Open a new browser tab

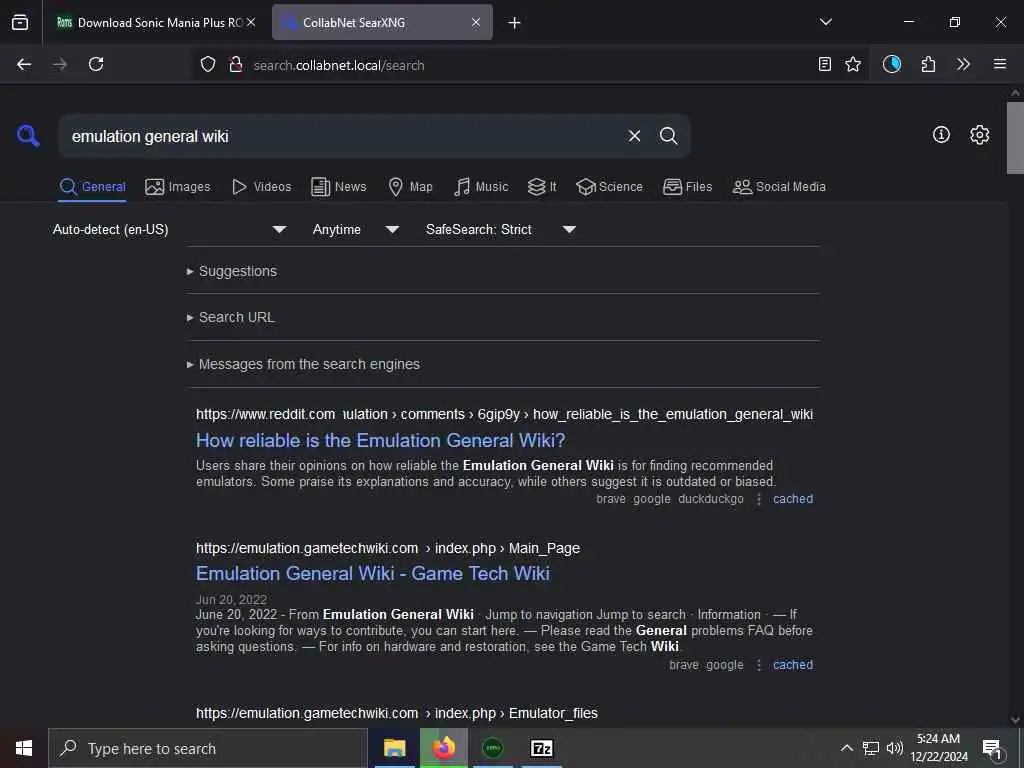tap(515, 23)
